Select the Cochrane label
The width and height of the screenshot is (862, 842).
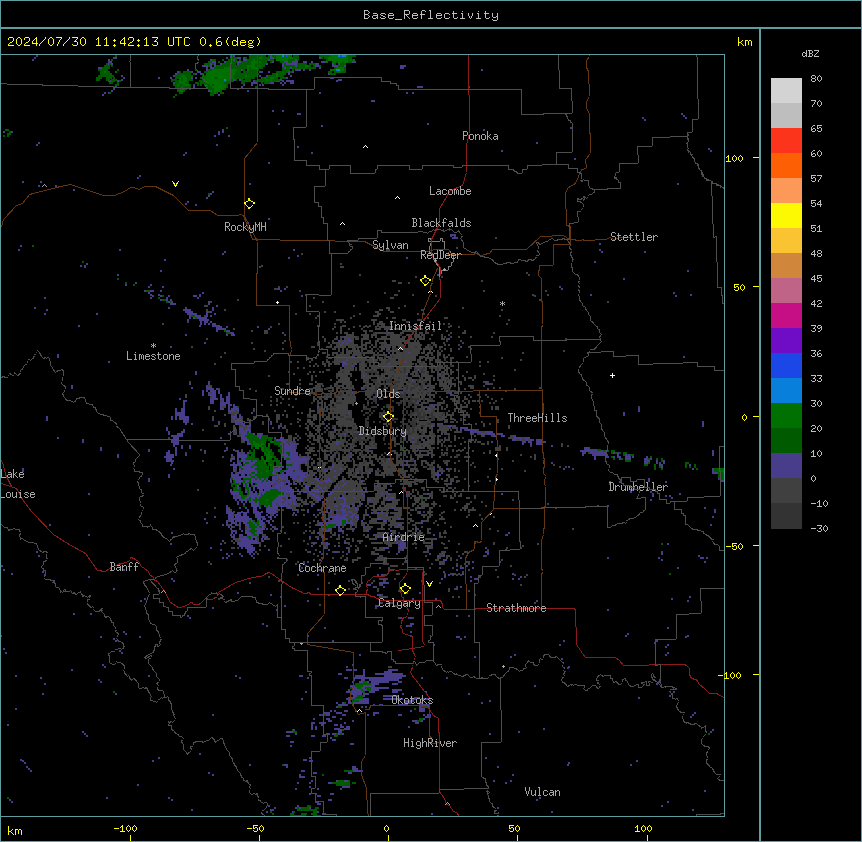(x=322, y=568)
